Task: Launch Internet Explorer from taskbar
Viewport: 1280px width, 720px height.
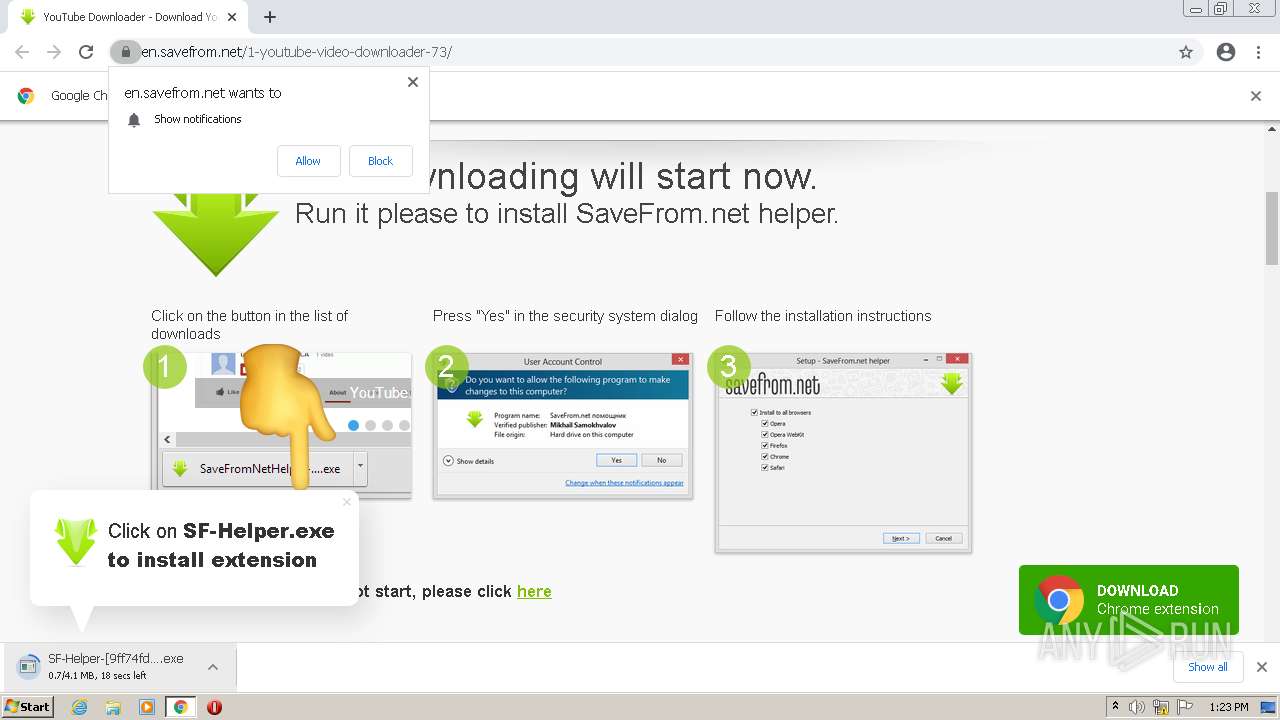Action: 80,707
